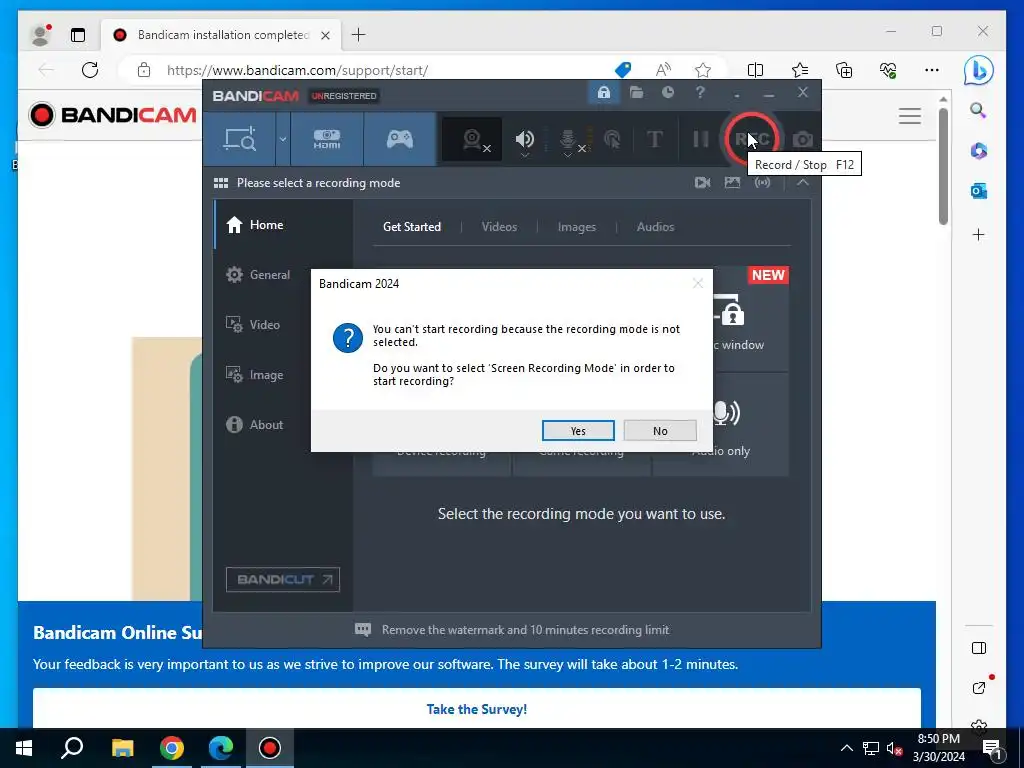1024x768 pixels.
Task: Refresh the page in Edge
Action: point(90,70)
